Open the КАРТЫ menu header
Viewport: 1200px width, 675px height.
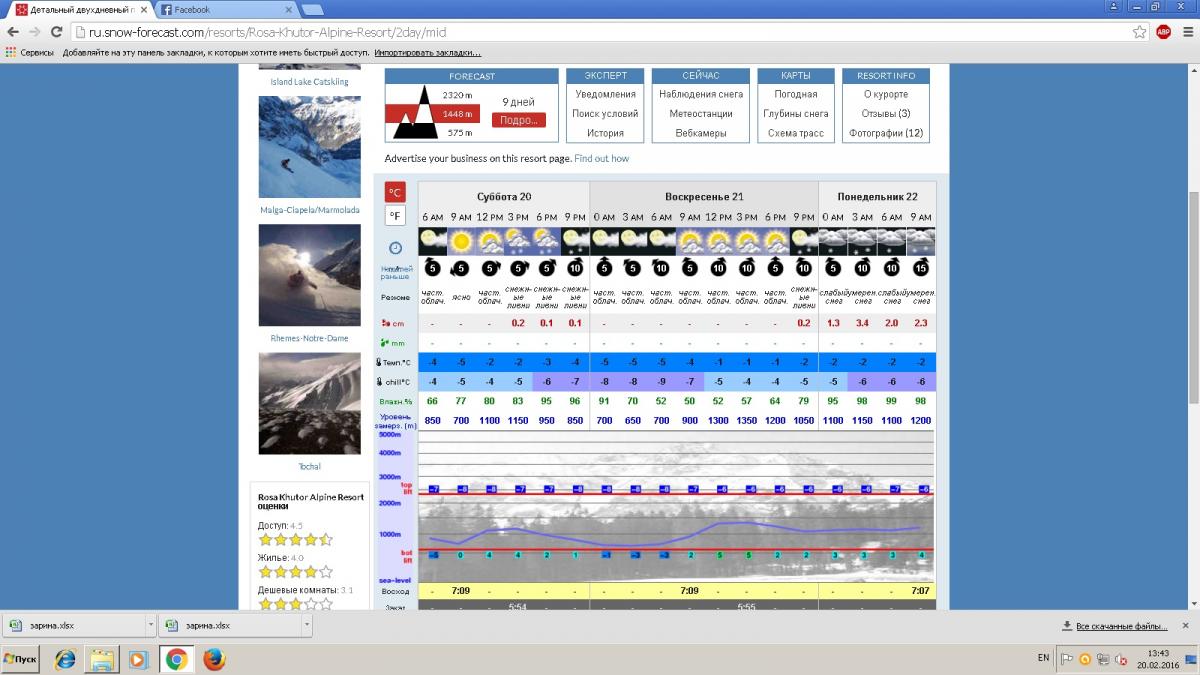tap(796, 76)
